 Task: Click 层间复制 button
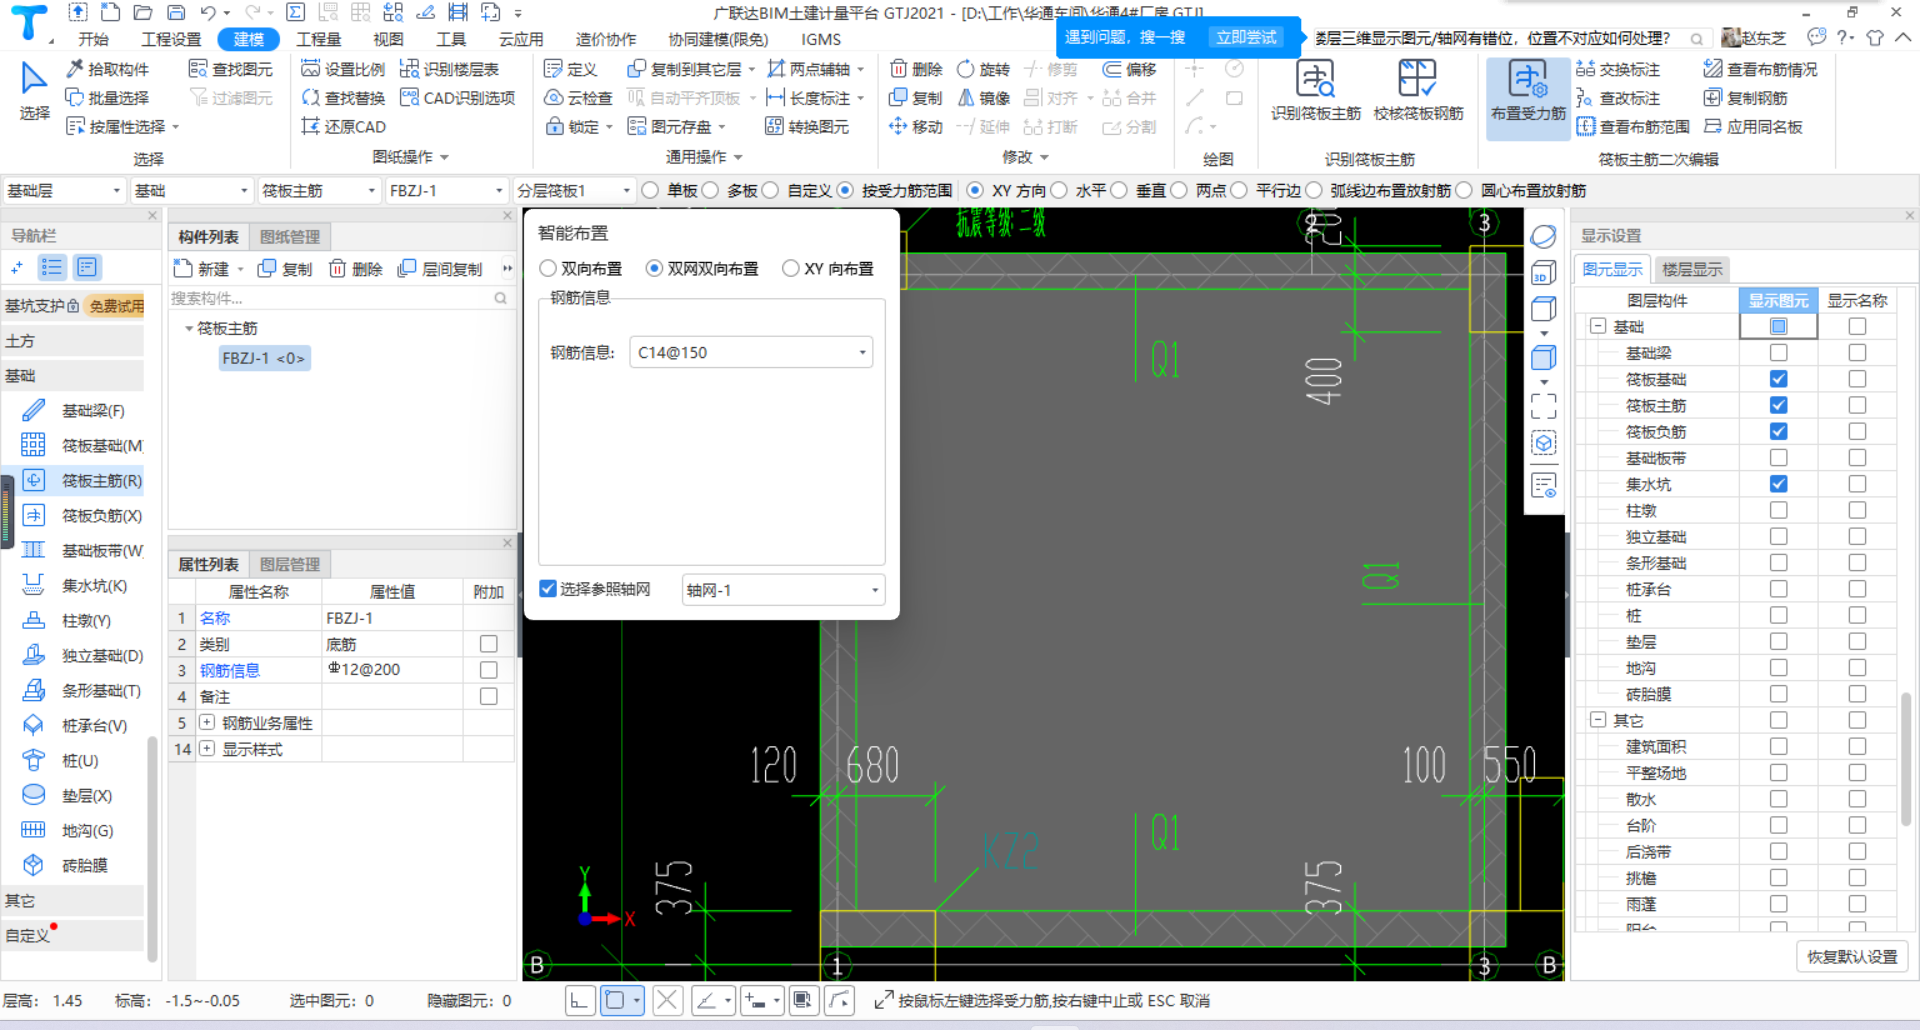coord(441,269)
